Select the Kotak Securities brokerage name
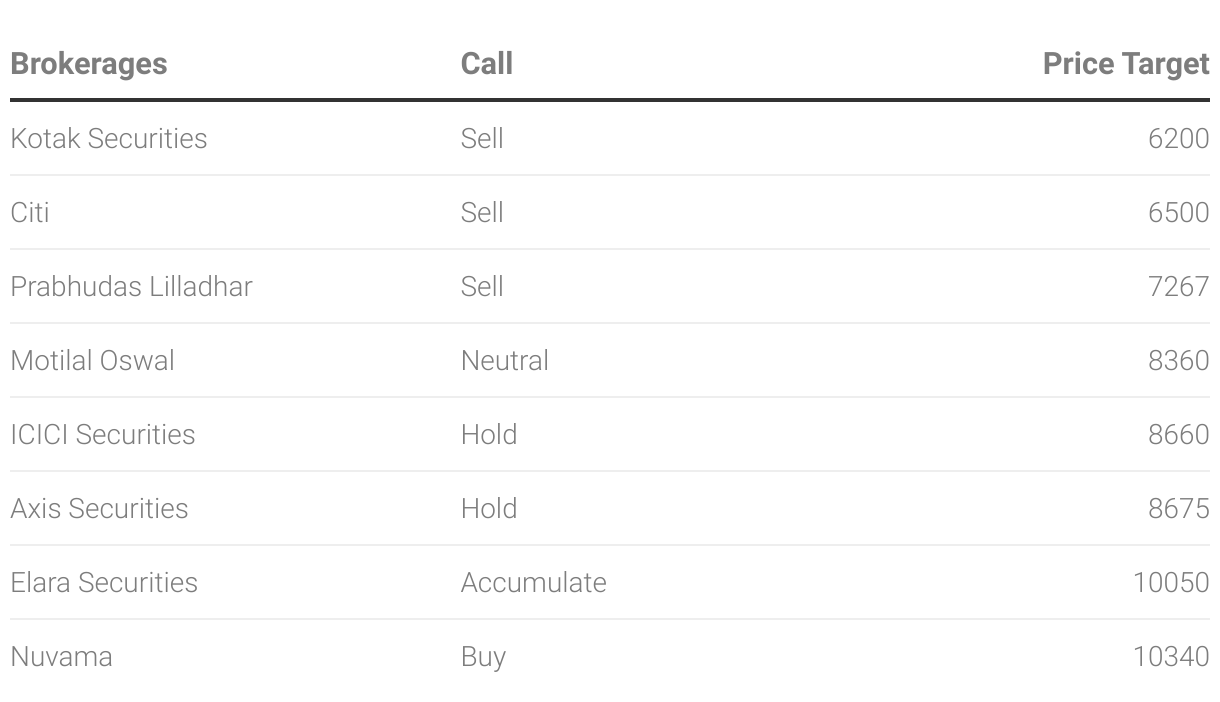 tap(109, 138)
